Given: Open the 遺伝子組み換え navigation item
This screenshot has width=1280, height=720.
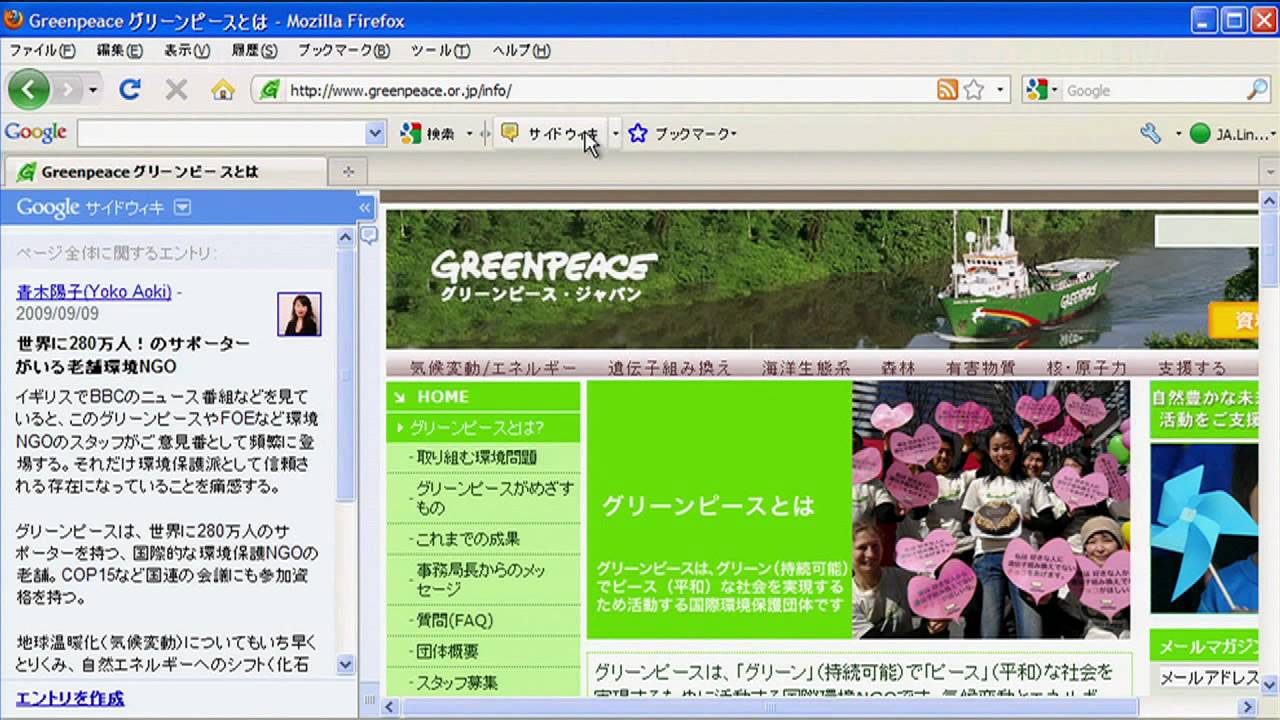Looking at the screenshot, I should 669,368.
